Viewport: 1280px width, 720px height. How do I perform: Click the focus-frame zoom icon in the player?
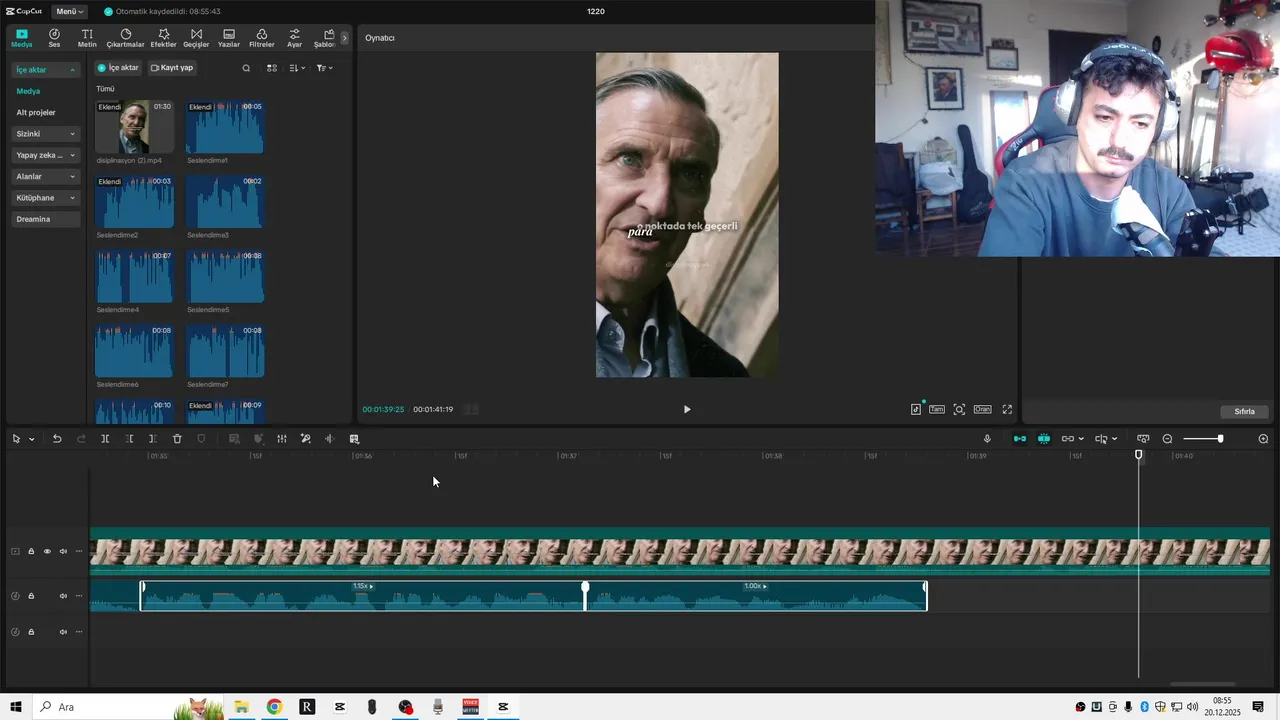(x=959, y=409)
